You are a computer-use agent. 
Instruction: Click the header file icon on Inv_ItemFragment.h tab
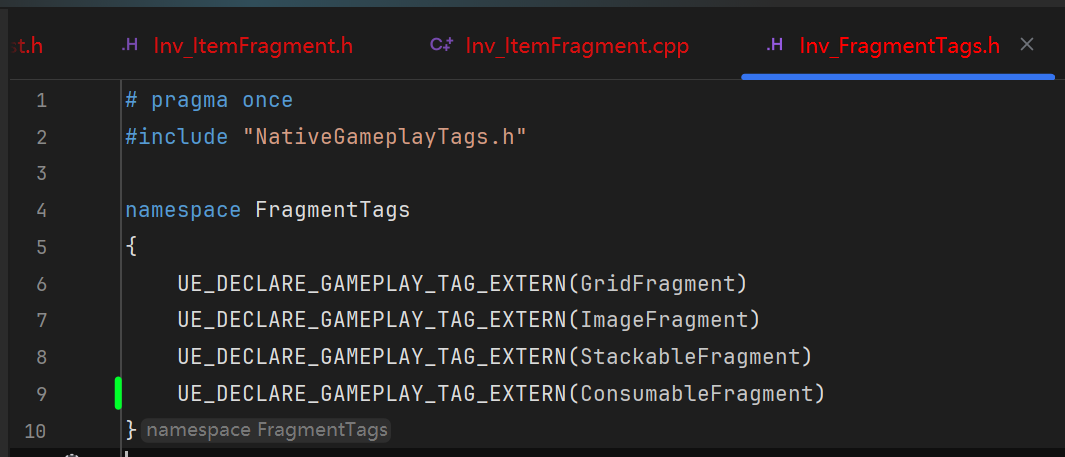coord(130,45)
